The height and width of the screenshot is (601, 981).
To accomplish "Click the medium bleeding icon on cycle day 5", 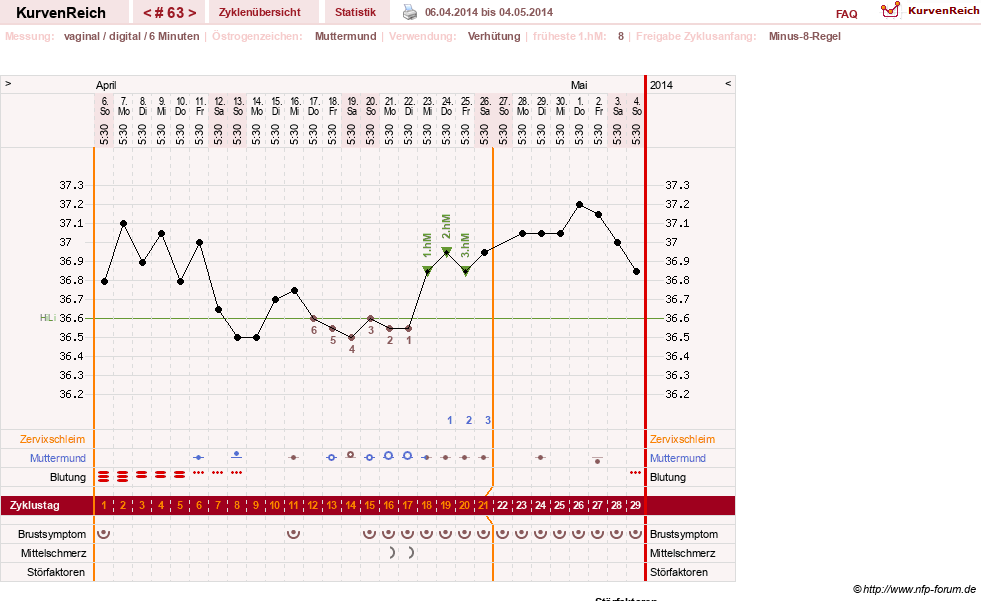I will (x=180, y=475).
